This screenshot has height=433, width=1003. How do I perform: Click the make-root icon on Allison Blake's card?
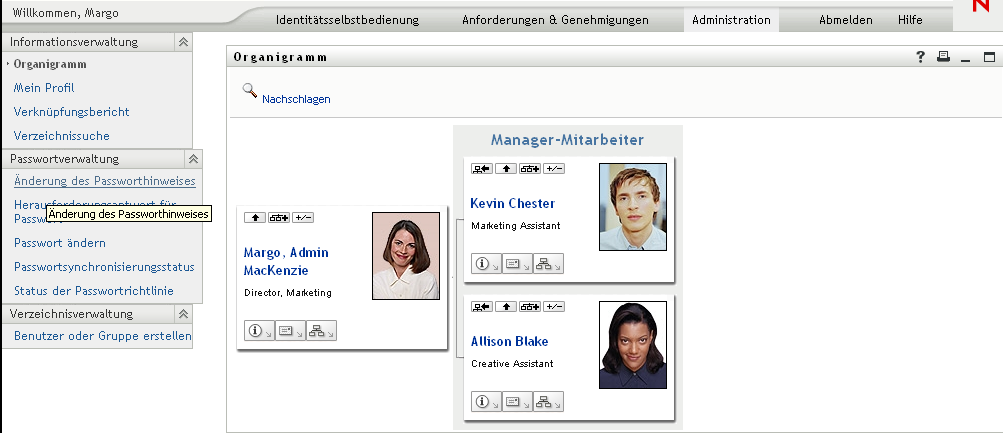click(482, 307)
